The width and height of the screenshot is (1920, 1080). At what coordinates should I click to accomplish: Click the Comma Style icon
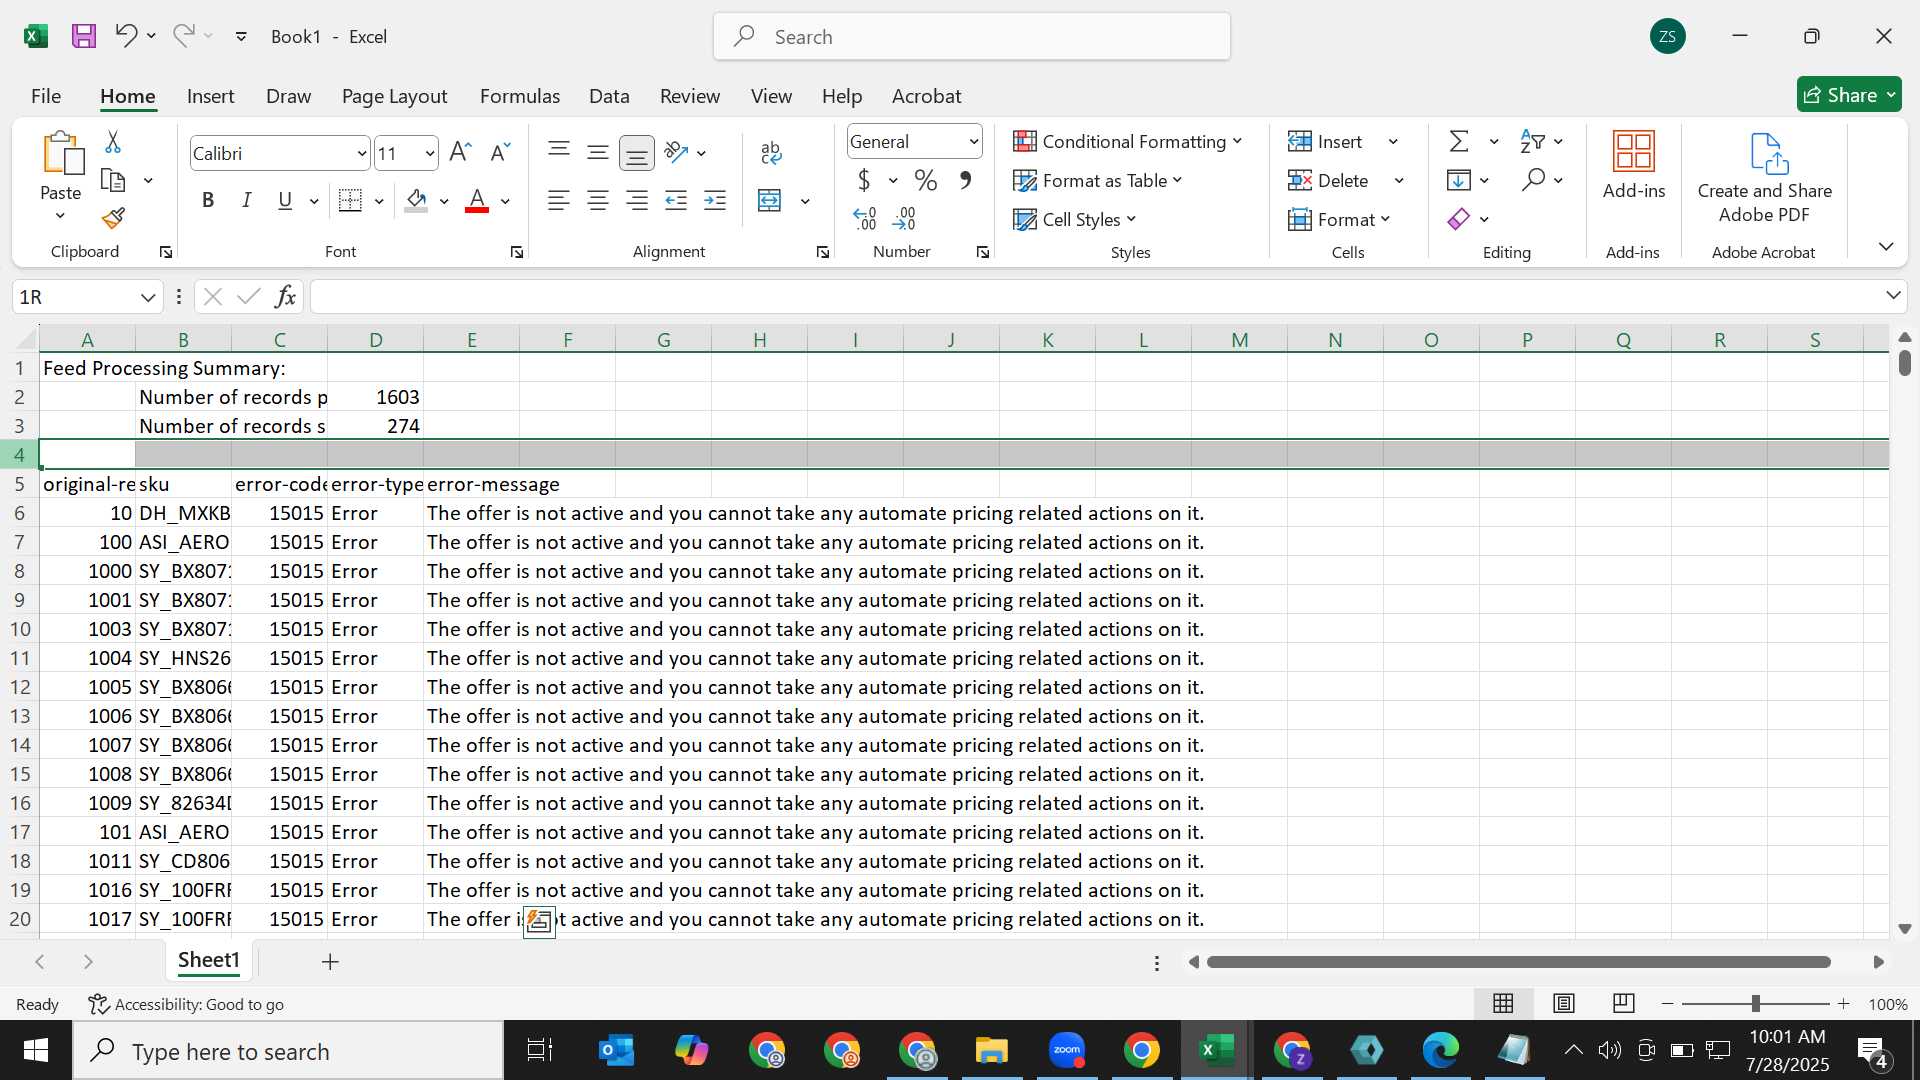965,180
